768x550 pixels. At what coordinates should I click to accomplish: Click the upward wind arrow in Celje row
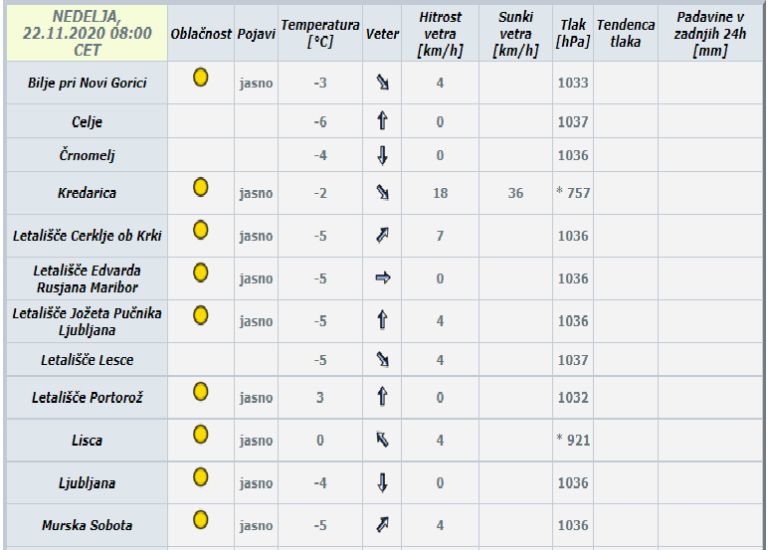click(x=383, y=120)
